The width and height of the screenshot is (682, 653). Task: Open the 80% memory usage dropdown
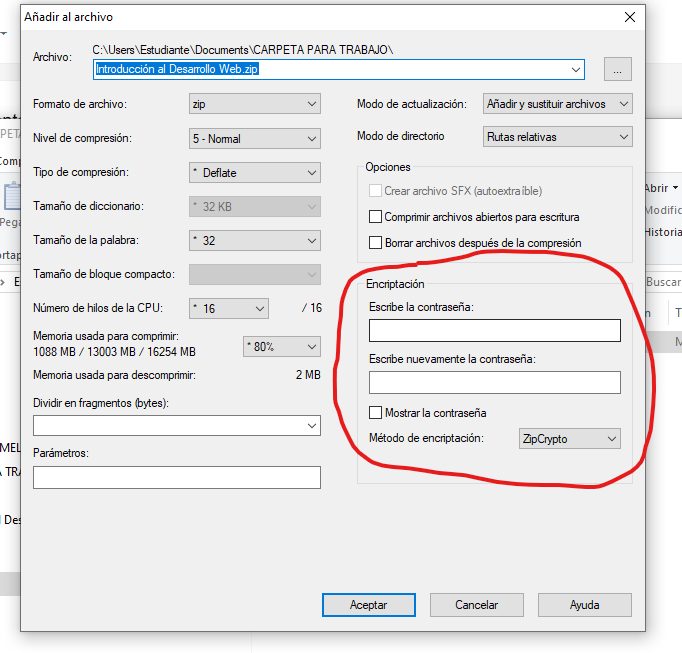[x=282, y=347]
